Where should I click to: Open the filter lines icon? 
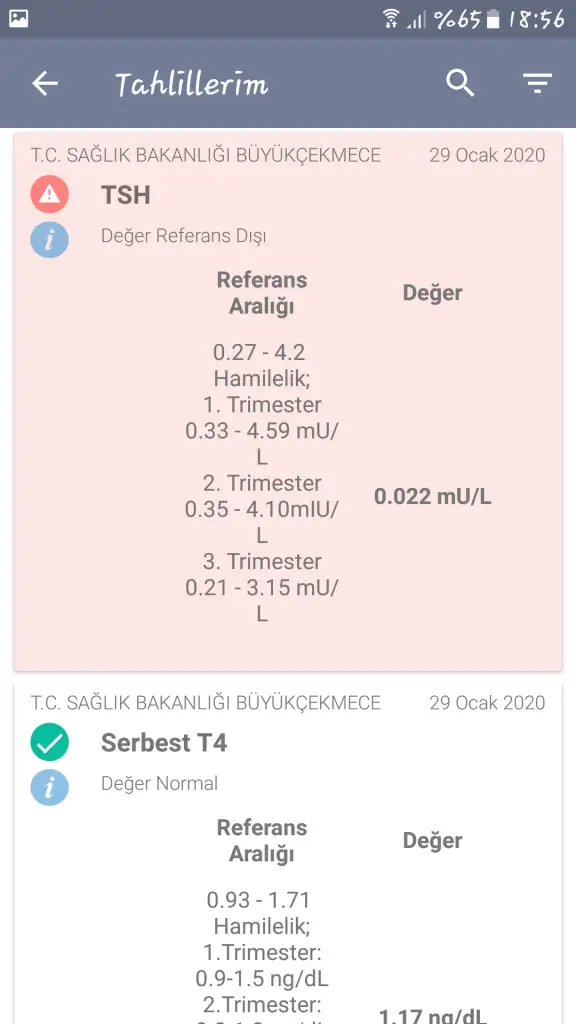[x=537, y=84]
